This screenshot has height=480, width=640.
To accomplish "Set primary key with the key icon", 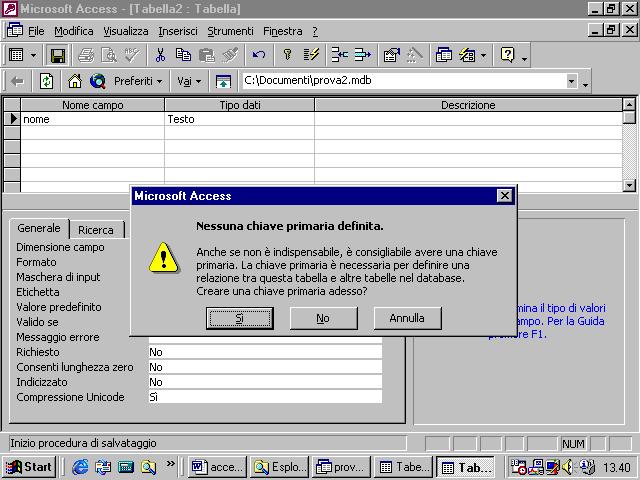I will (x=288, y=55).
